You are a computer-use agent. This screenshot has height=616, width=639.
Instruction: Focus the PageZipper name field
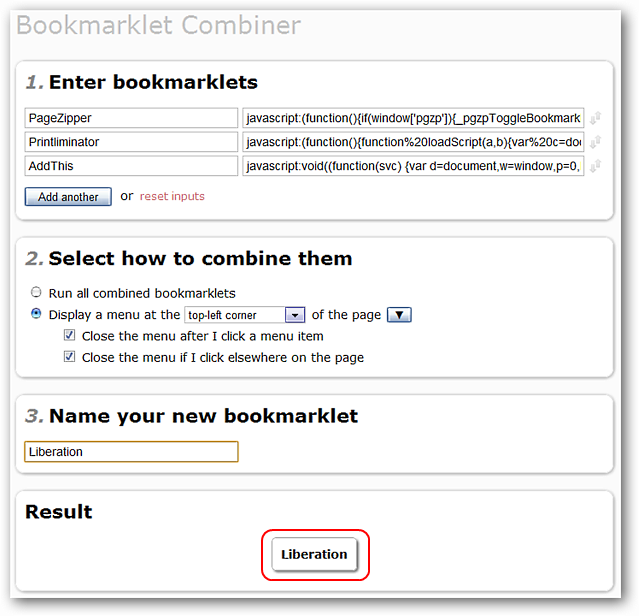click(131, 118)
